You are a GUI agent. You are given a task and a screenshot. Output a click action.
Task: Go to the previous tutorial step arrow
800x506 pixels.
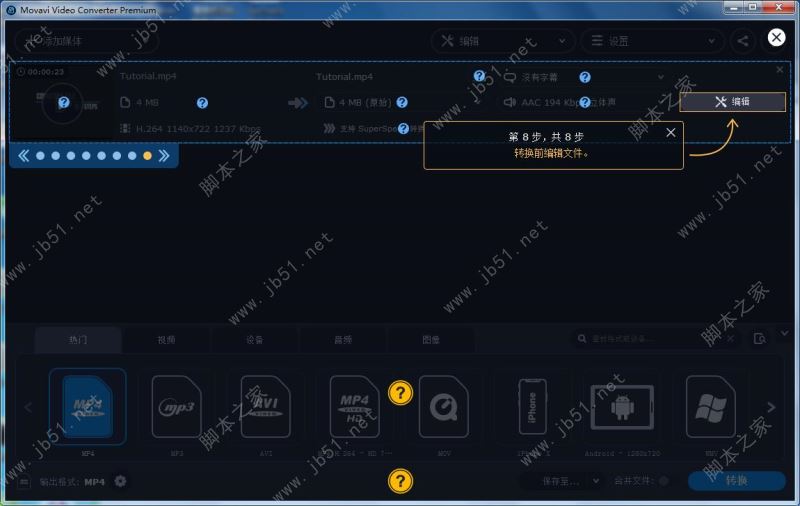pyautogui.click(x=23, y=156)
